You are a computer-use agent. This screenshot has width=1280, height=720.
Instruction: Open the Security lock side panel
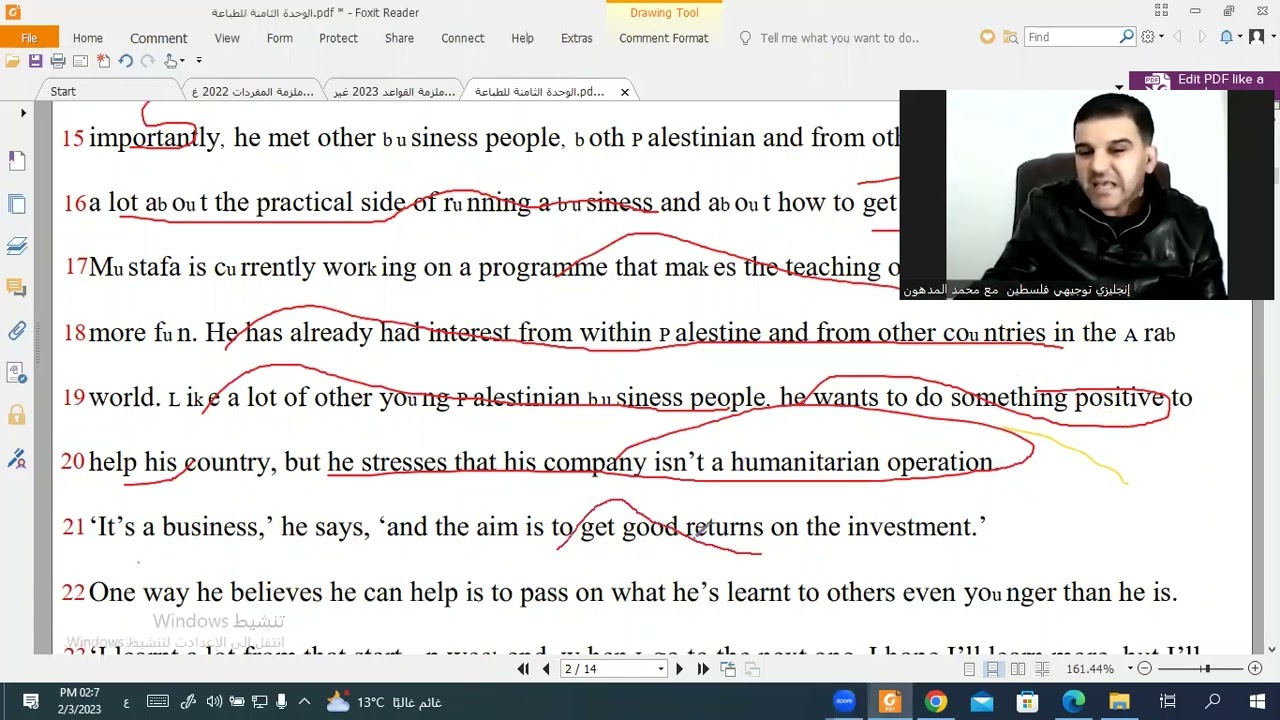[x=17, y=414]
